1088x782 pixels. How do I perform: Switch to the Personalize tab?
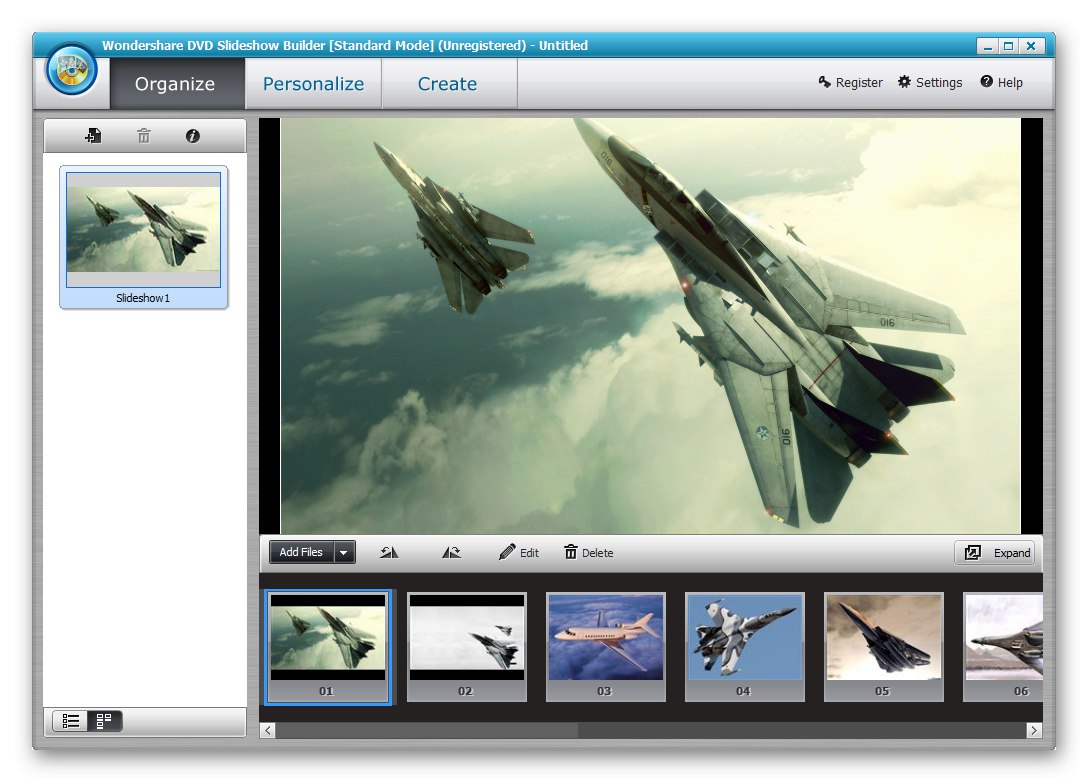point(313,83)
